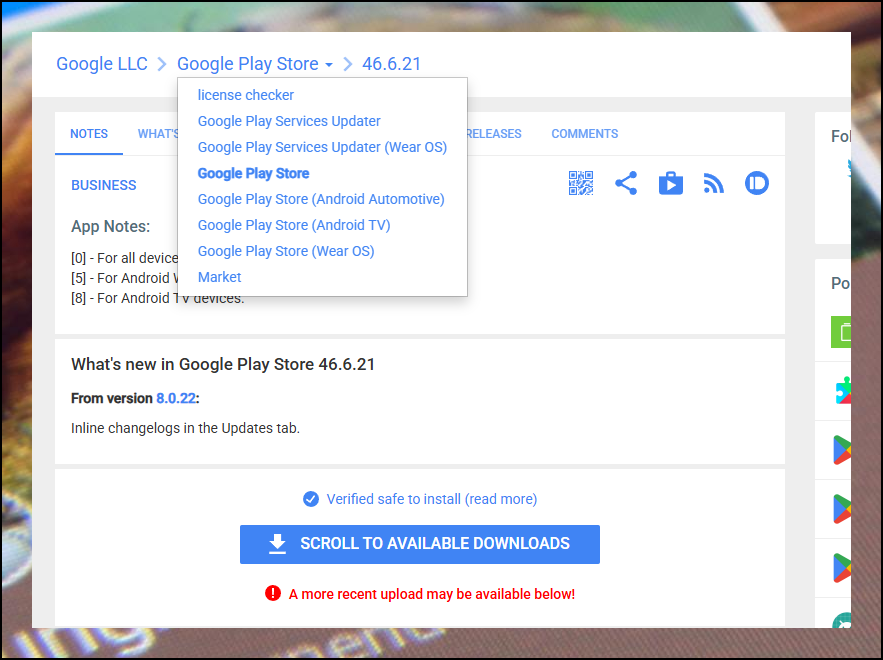Select Market from the dropdown list
Image resolution: width=883 pixels, height=660 pixels.
point(220,277)
